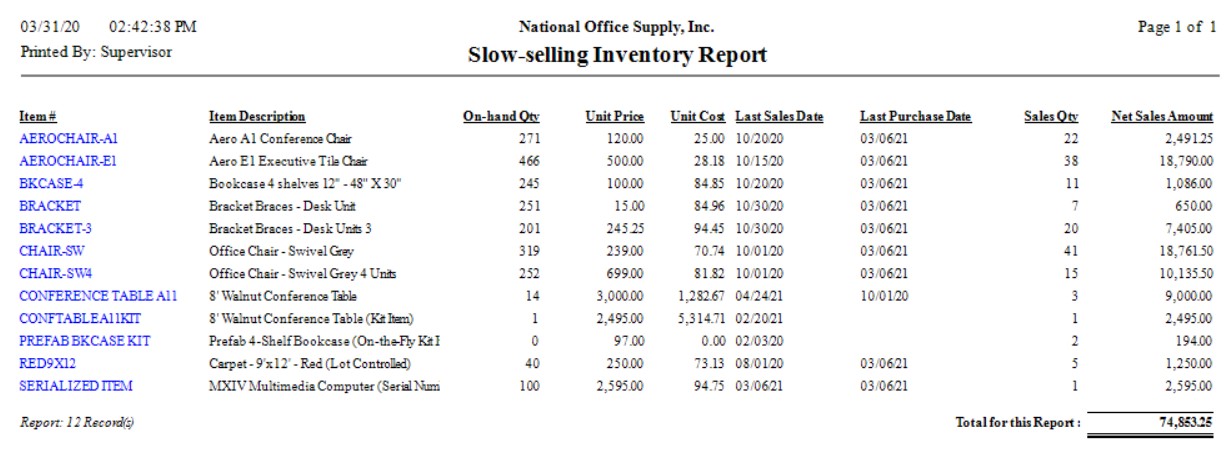Screen dimensions: 1230x467
Task: Click the Unit Price column header
Action: click(x=615, y=117)
